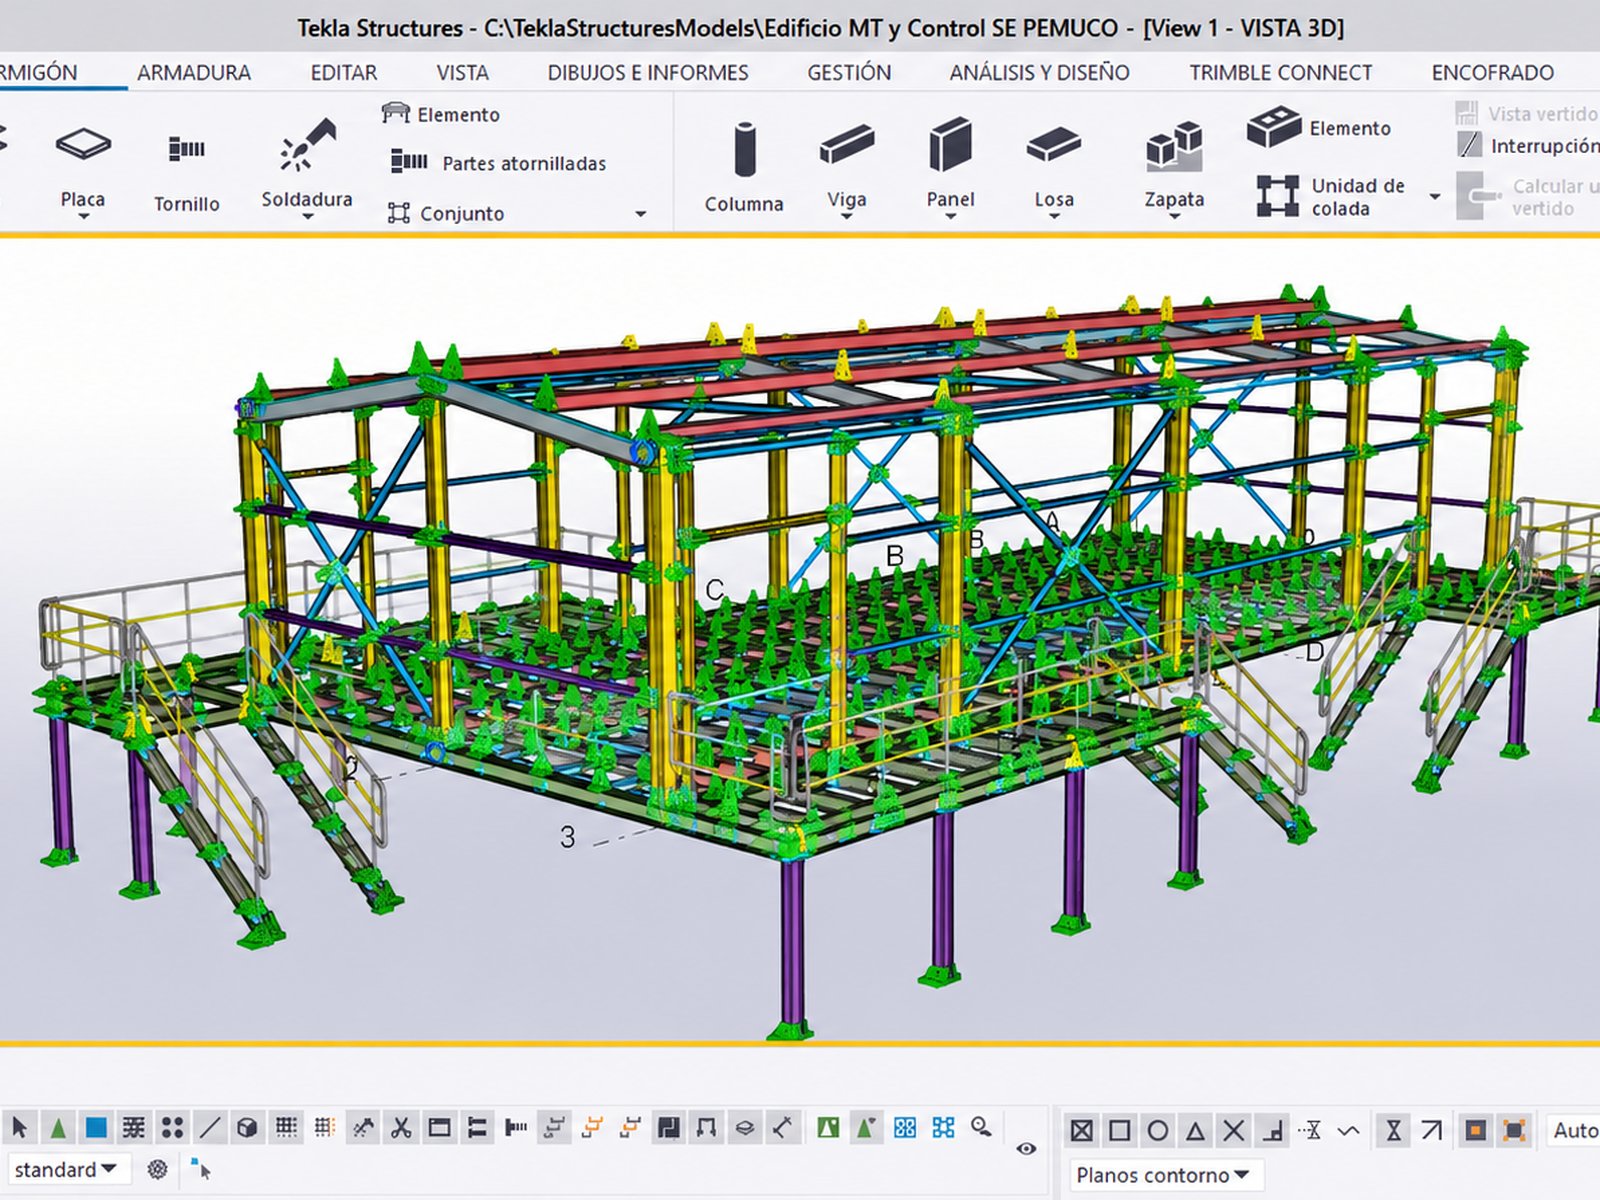
Task: Toggle the circle center snap switch
Action: (x=1157, y=1131)
